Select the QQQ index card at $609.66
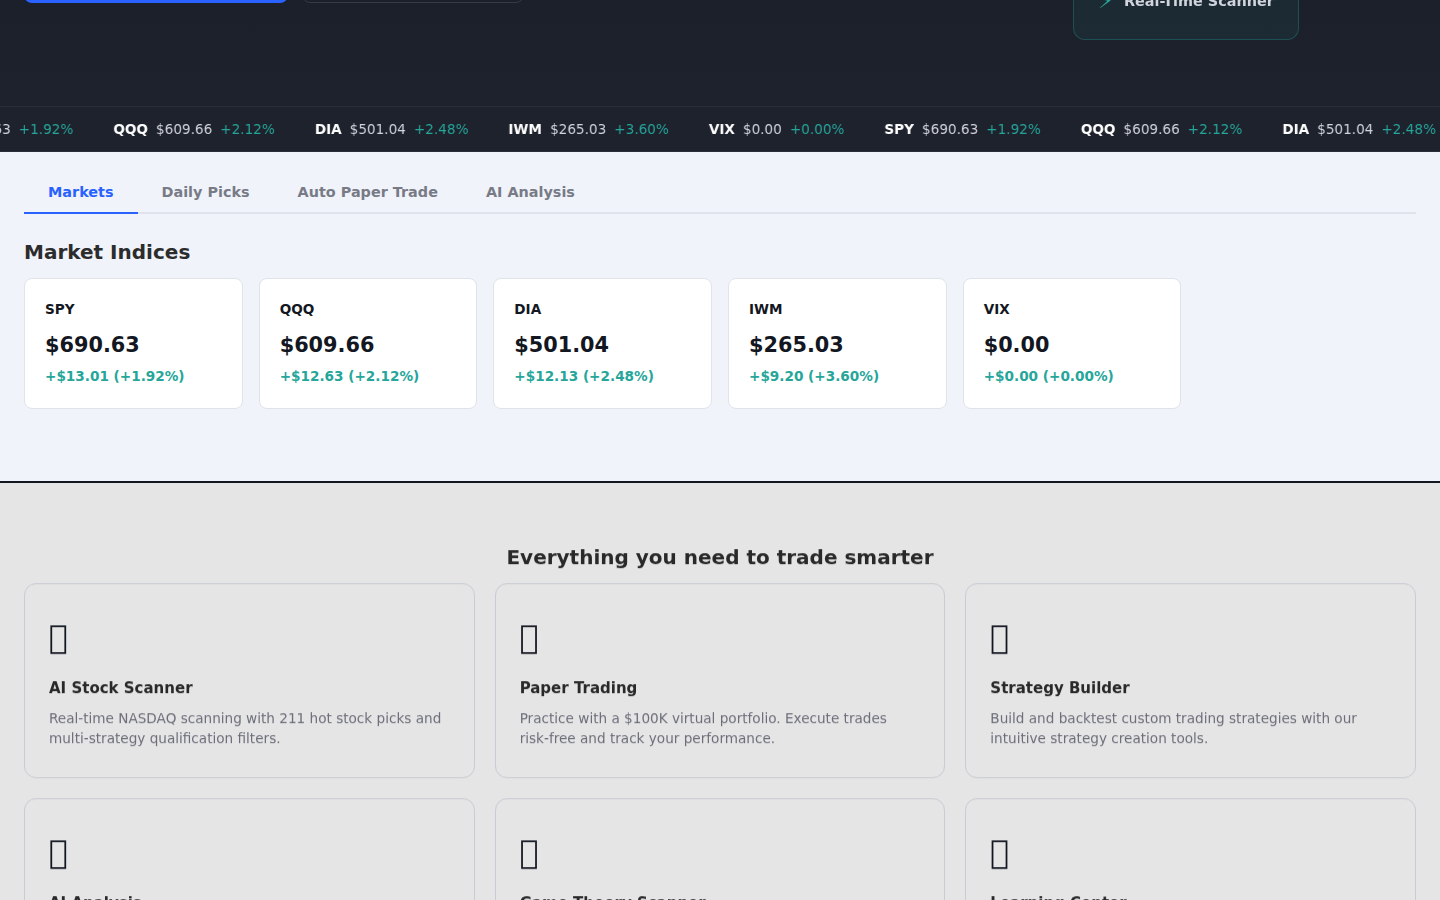The height and width of the screenshot is (900, 1440). (368, 343)
